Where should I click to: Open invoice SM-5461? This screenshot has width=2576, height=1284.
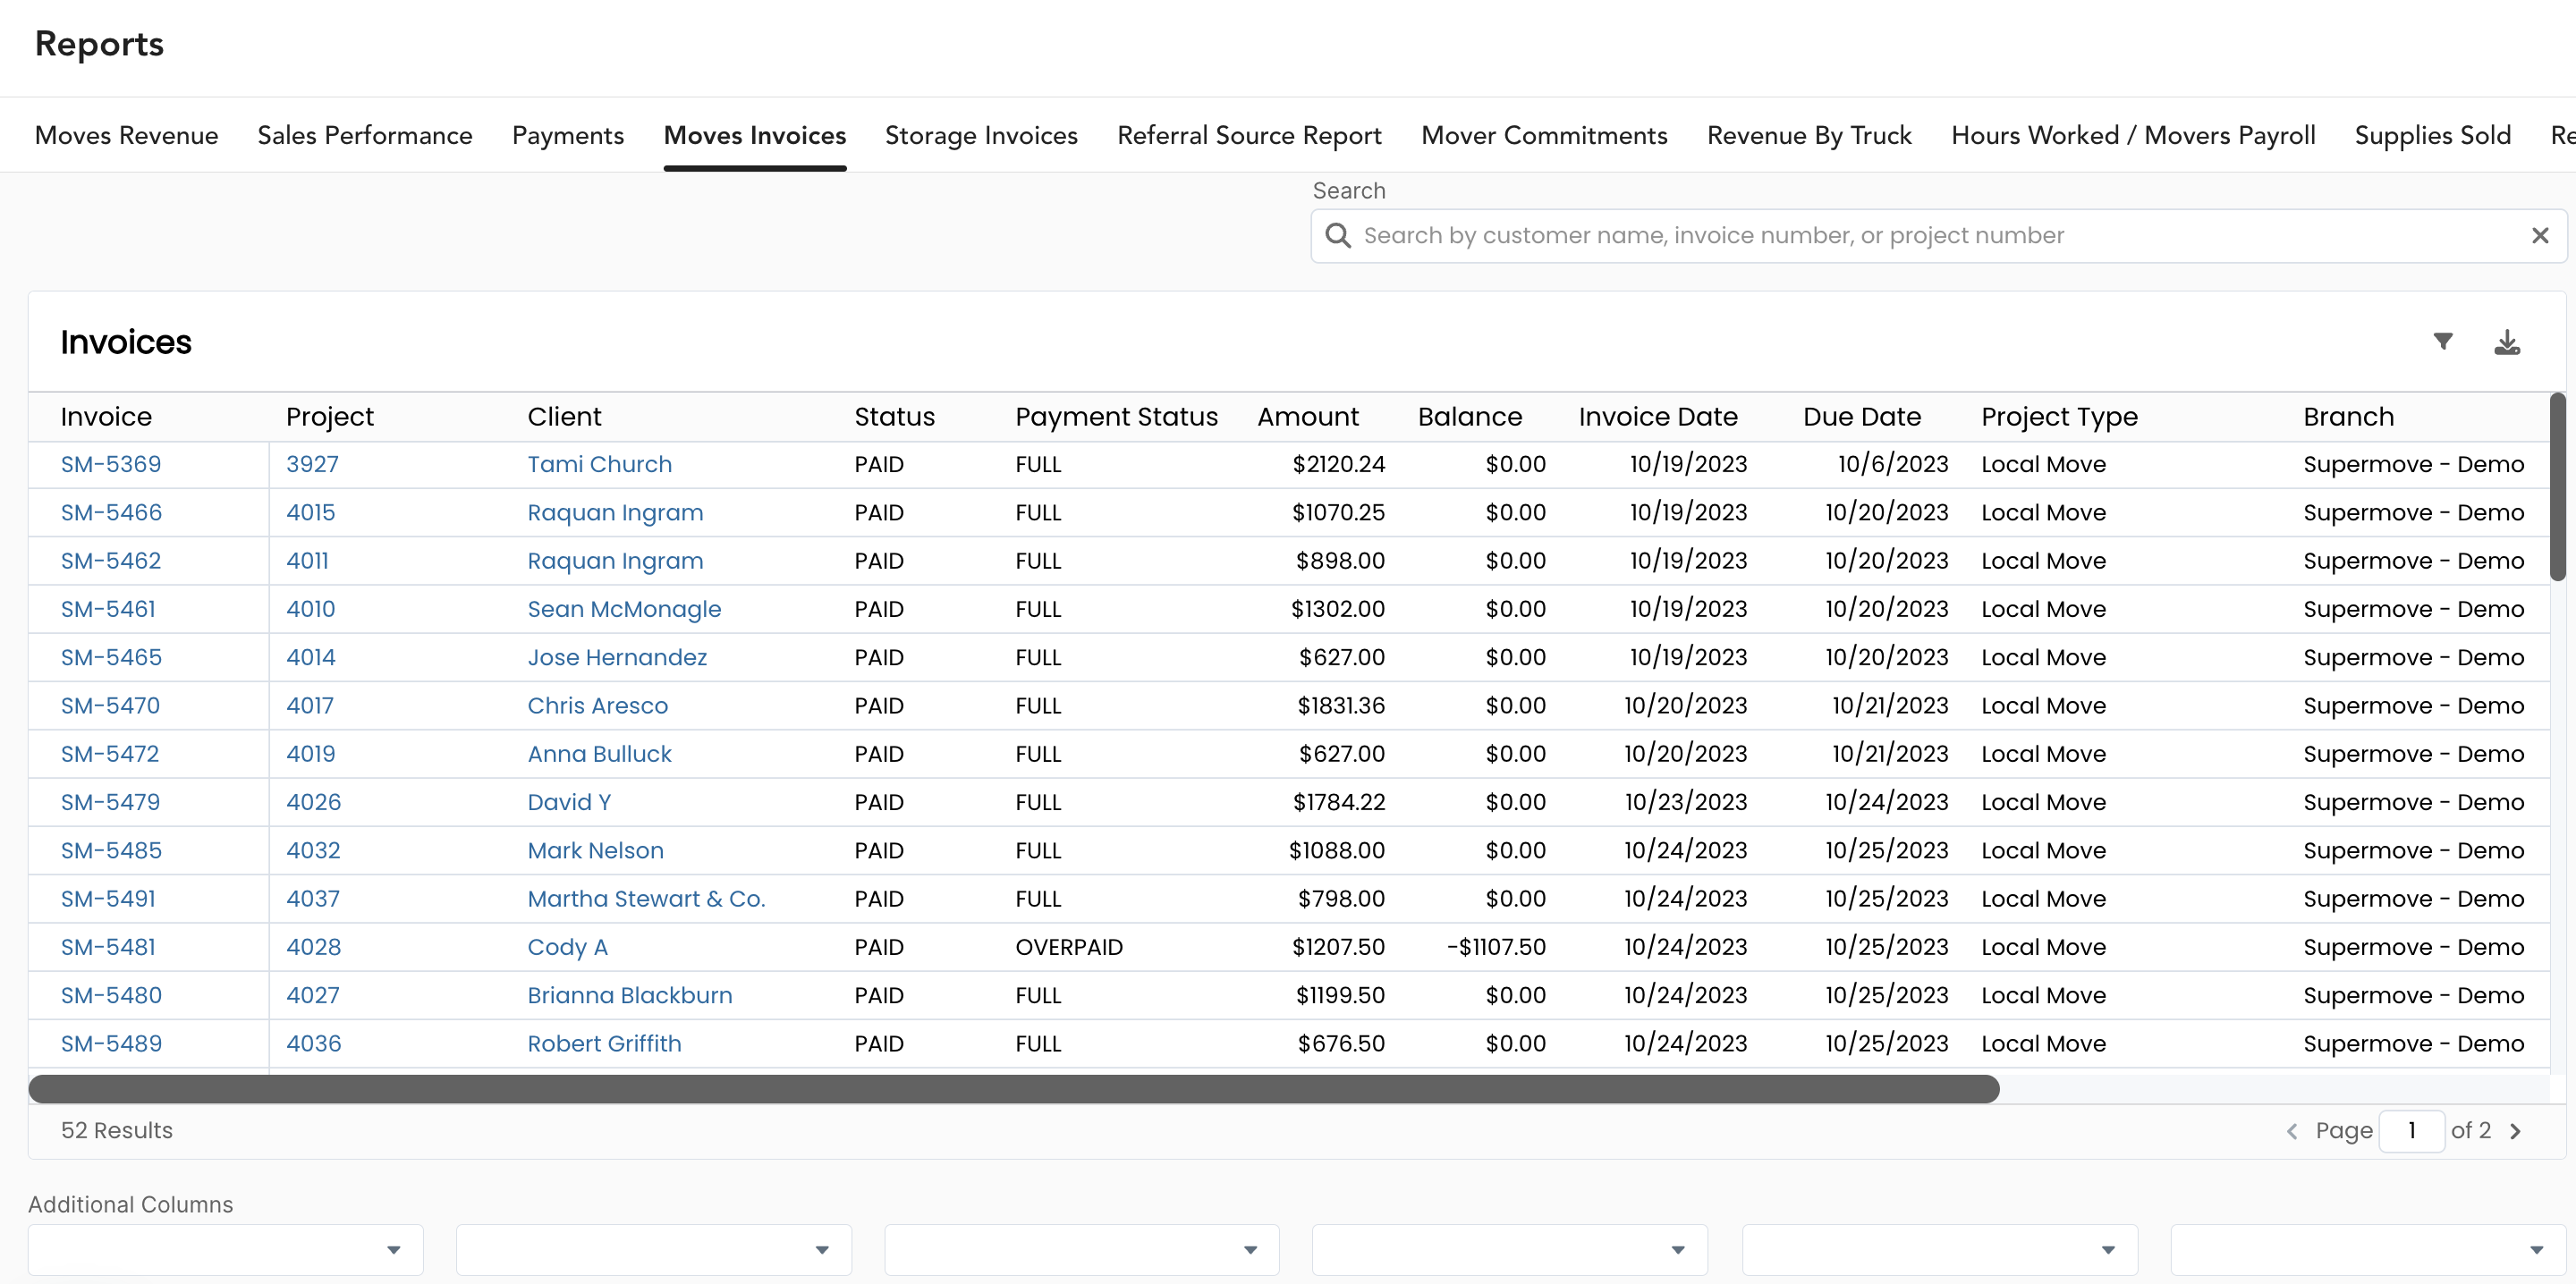pyautogui.click(x=108, y=609)
